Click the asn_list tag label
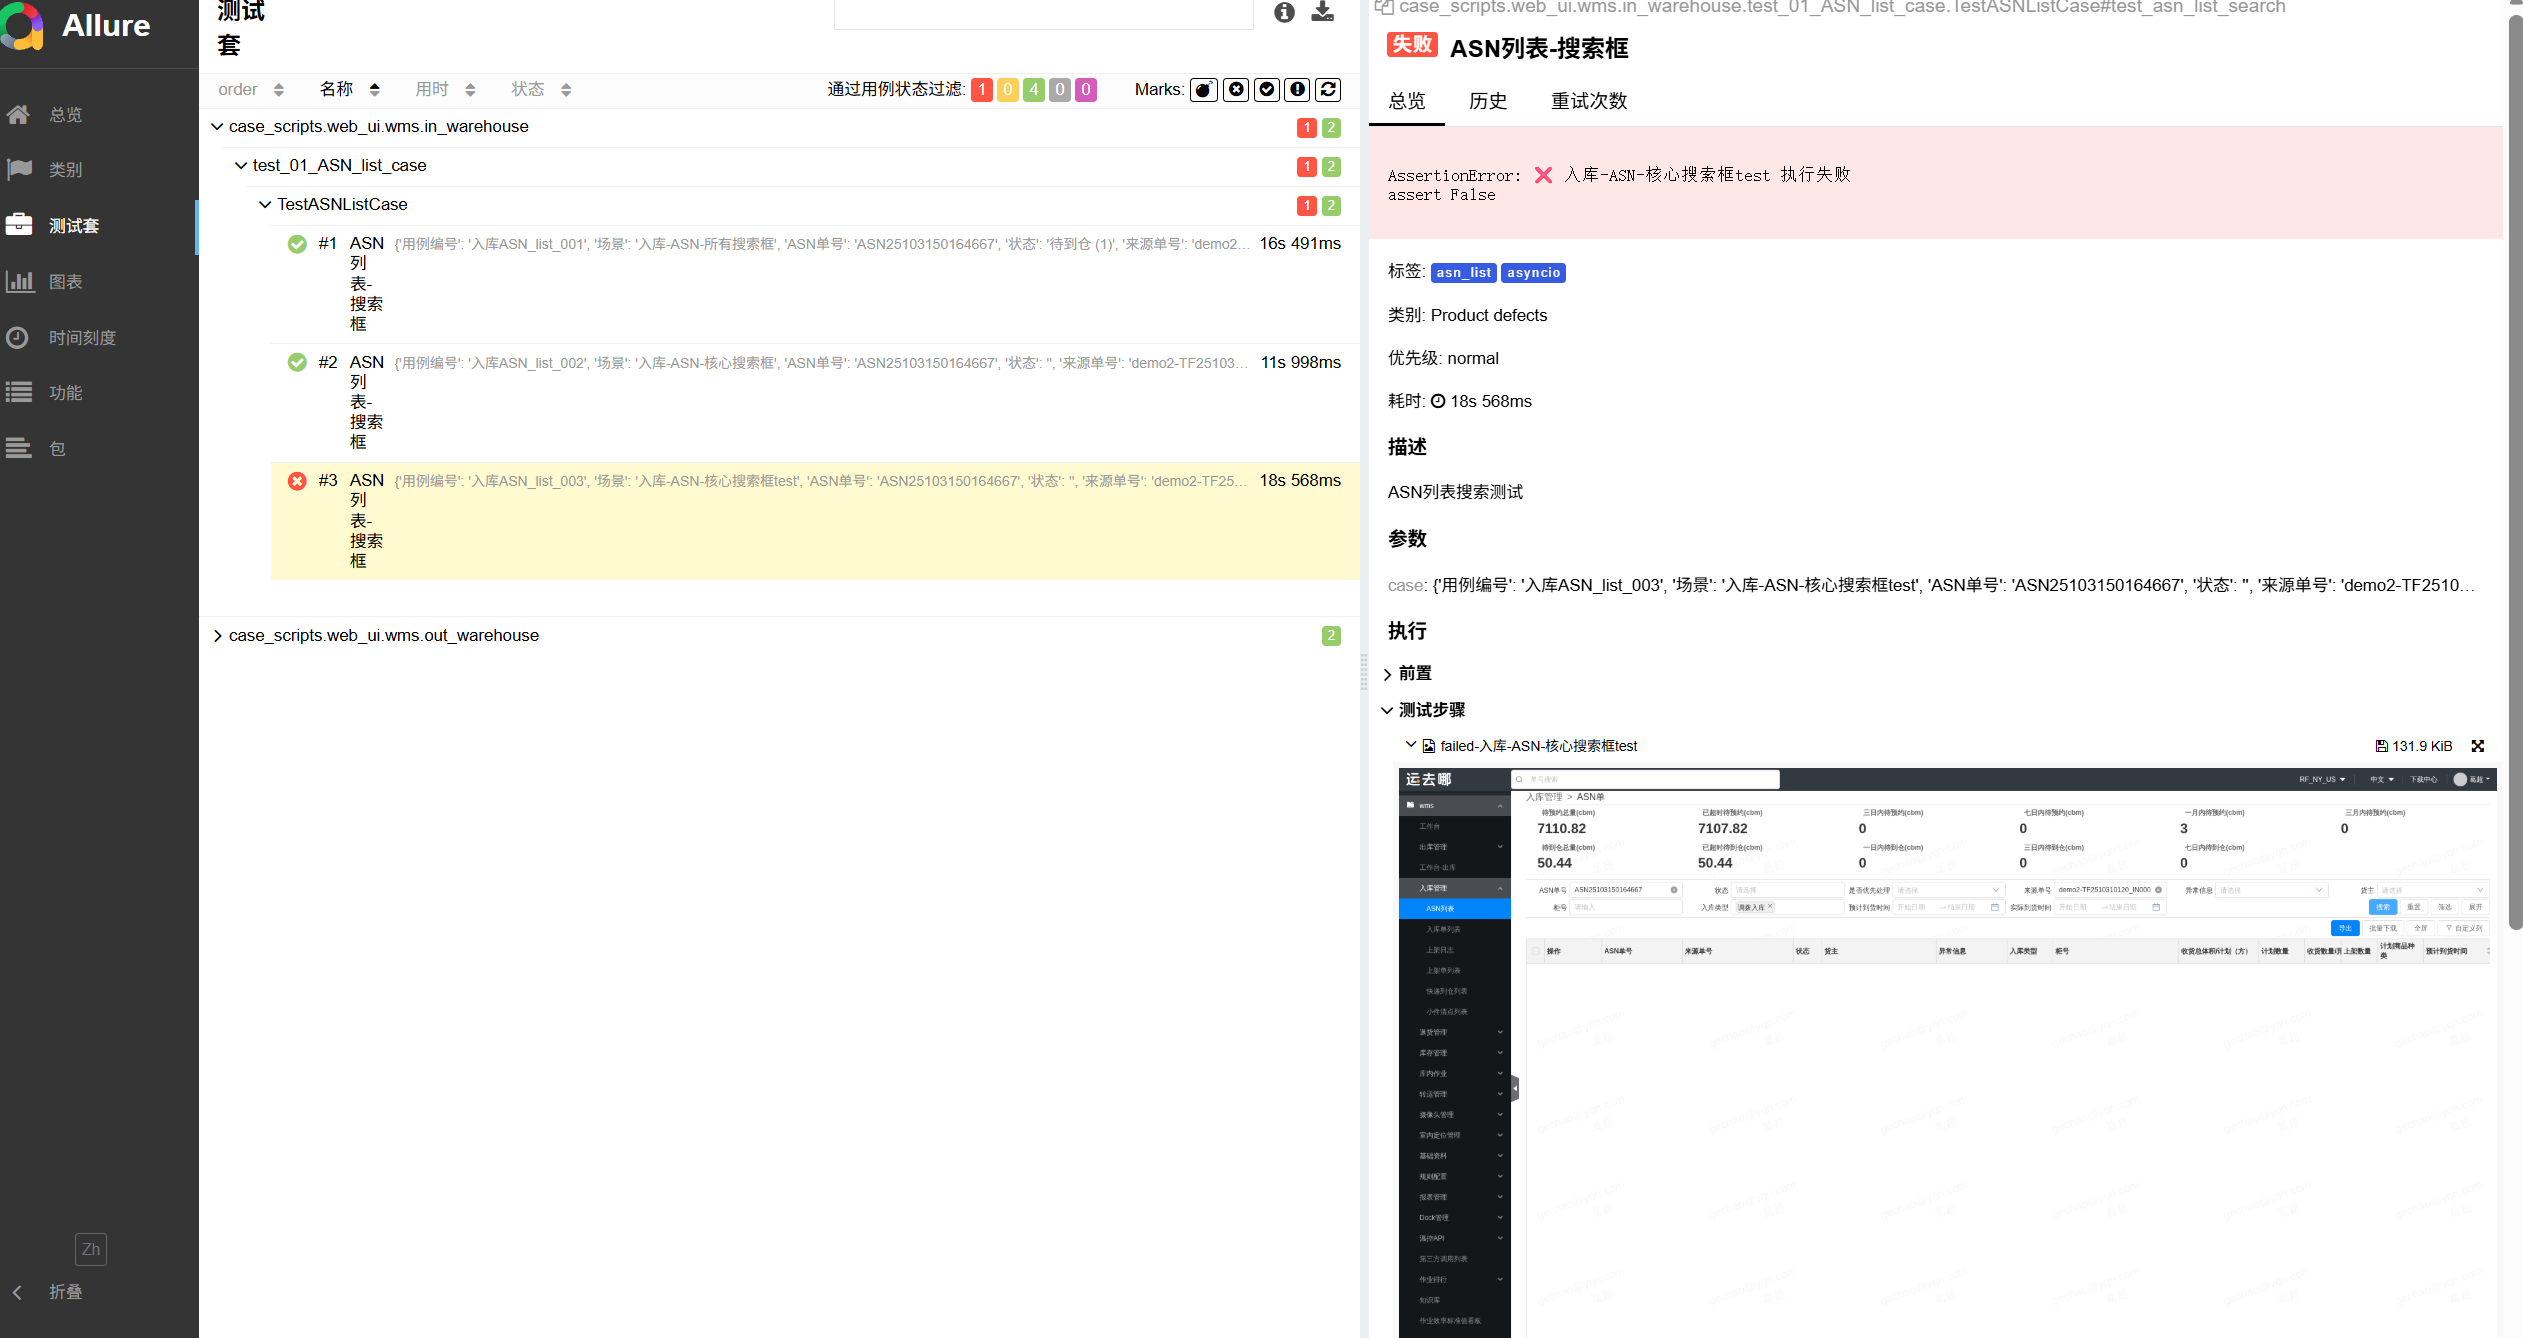The height and width of the screenshot is (1338, 2523). 1462,272
